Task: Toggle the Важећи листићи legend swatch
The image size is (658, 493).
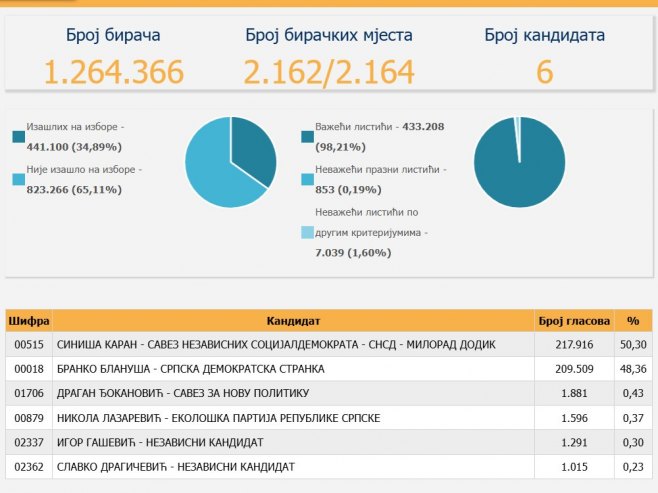Action: tap(307, 137)
